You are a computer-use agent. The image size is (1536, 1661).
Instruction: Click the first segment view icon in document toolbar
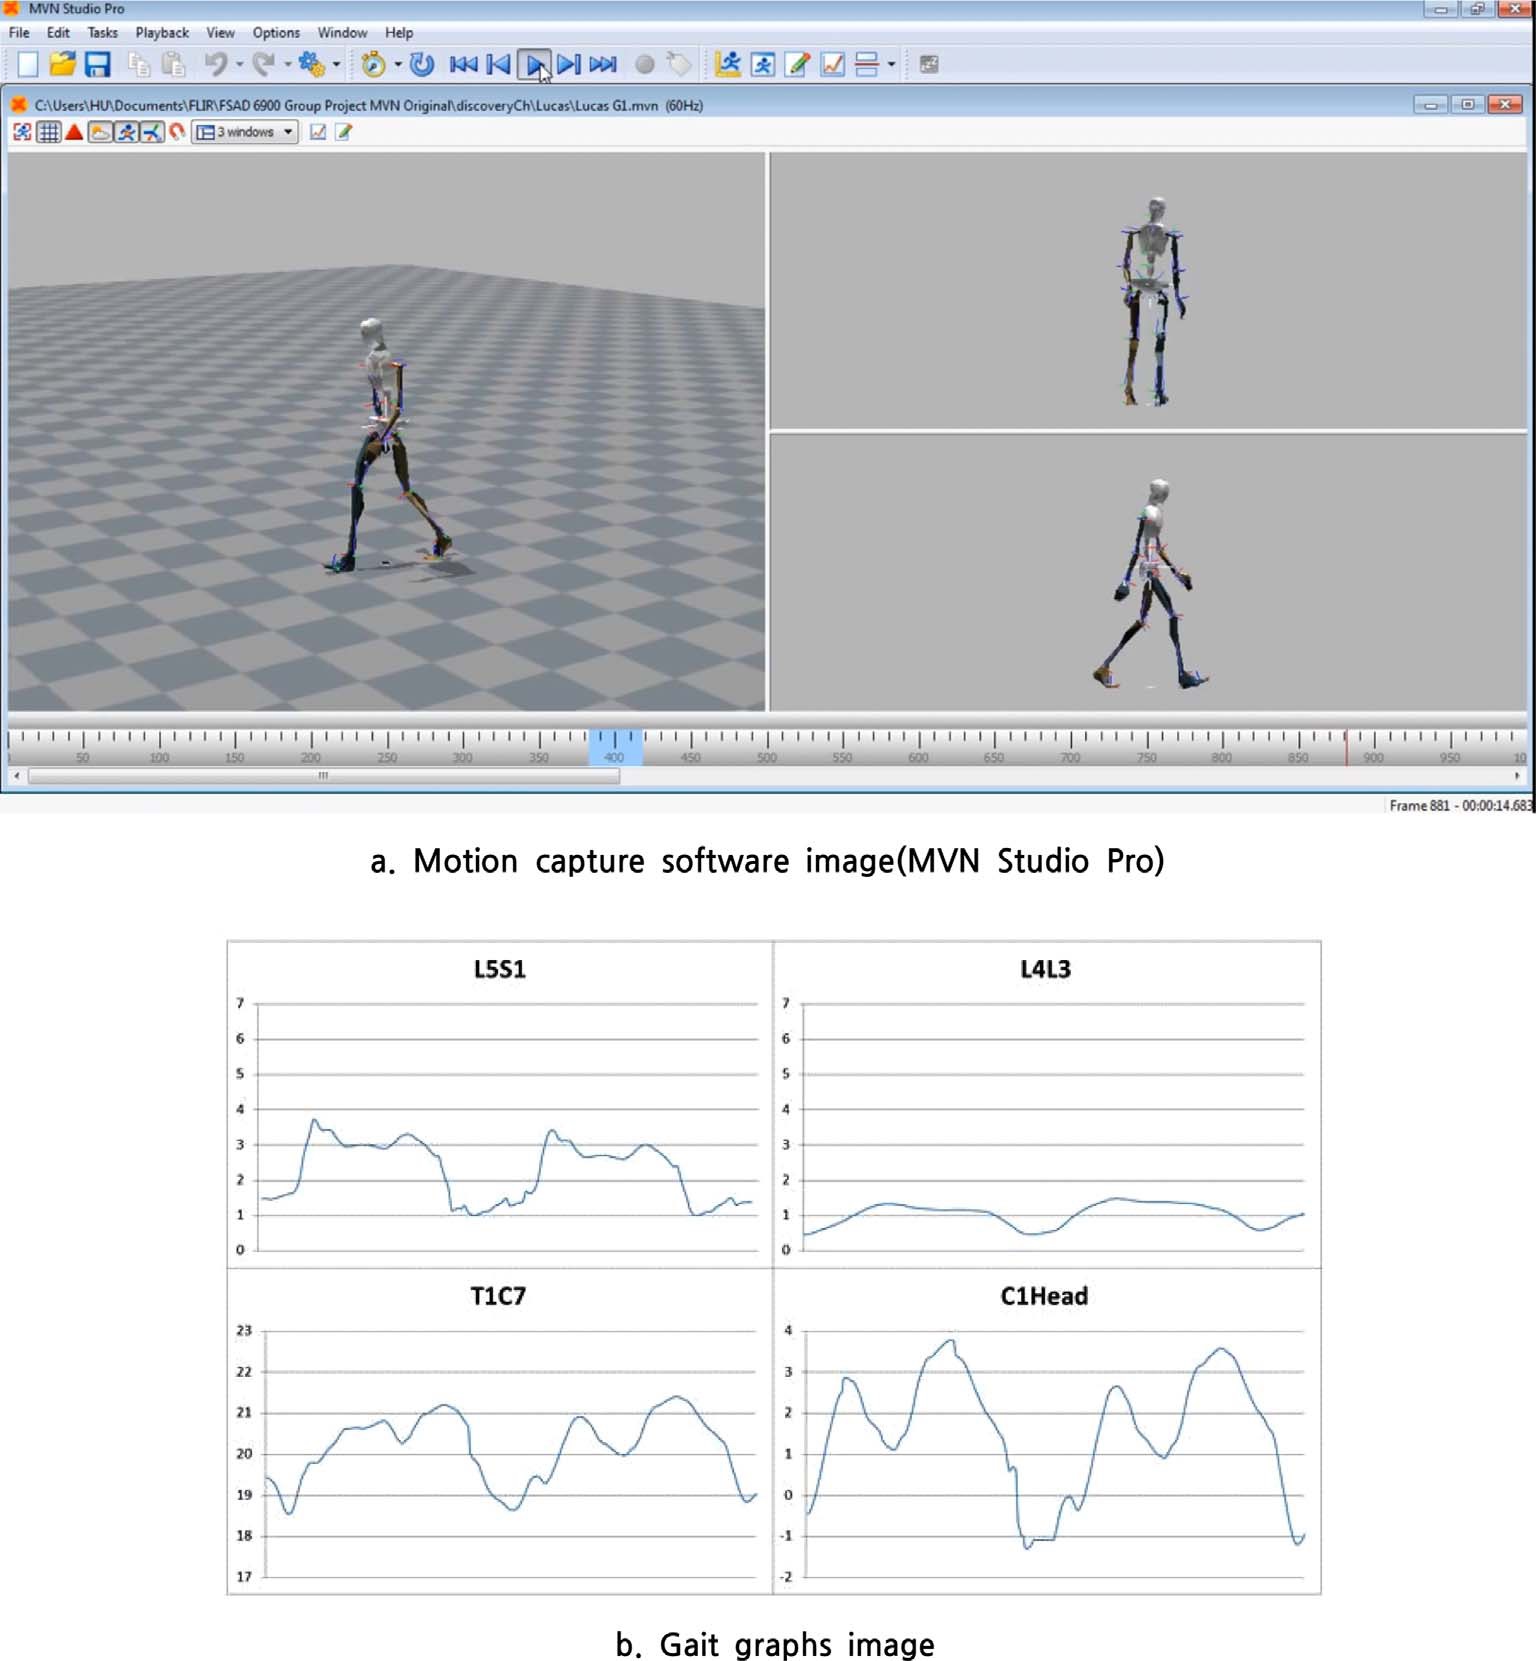22,132
